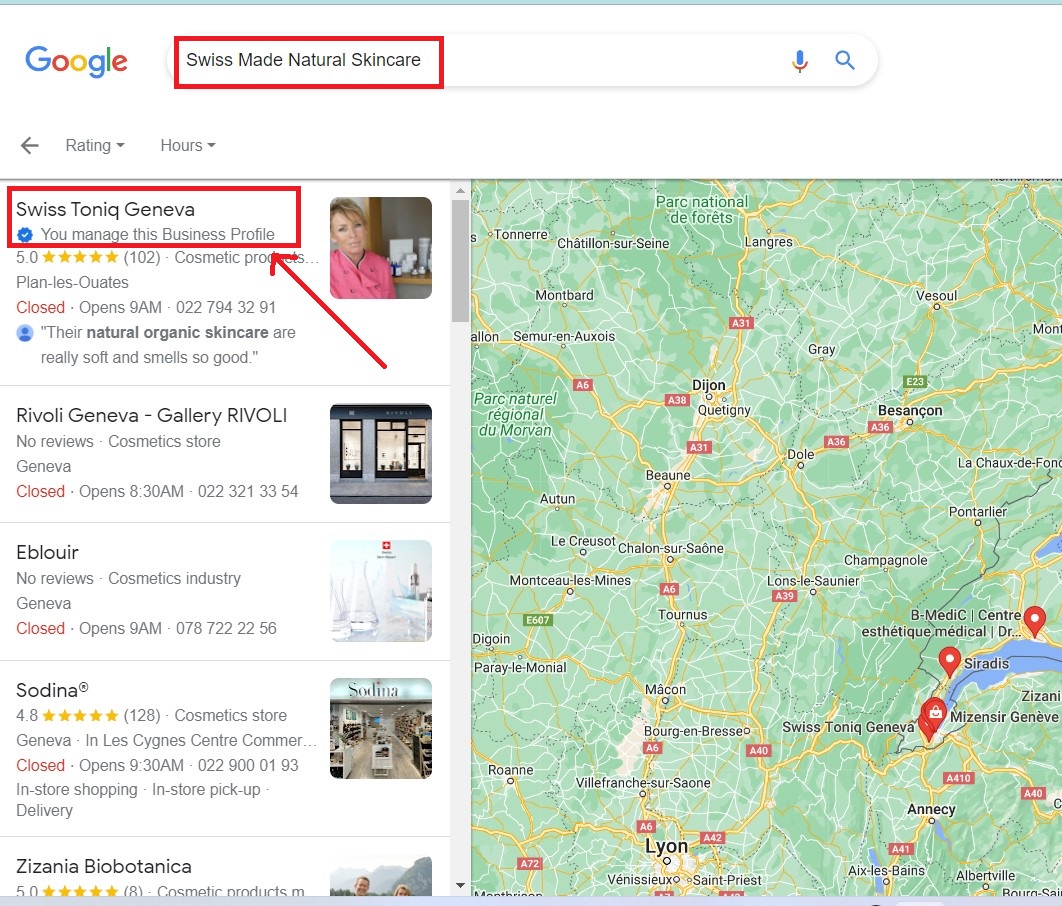Click the Besançon label on the map
Image resolution: width=1062 pixels, height=906 pixels.
tap(910, 410)
